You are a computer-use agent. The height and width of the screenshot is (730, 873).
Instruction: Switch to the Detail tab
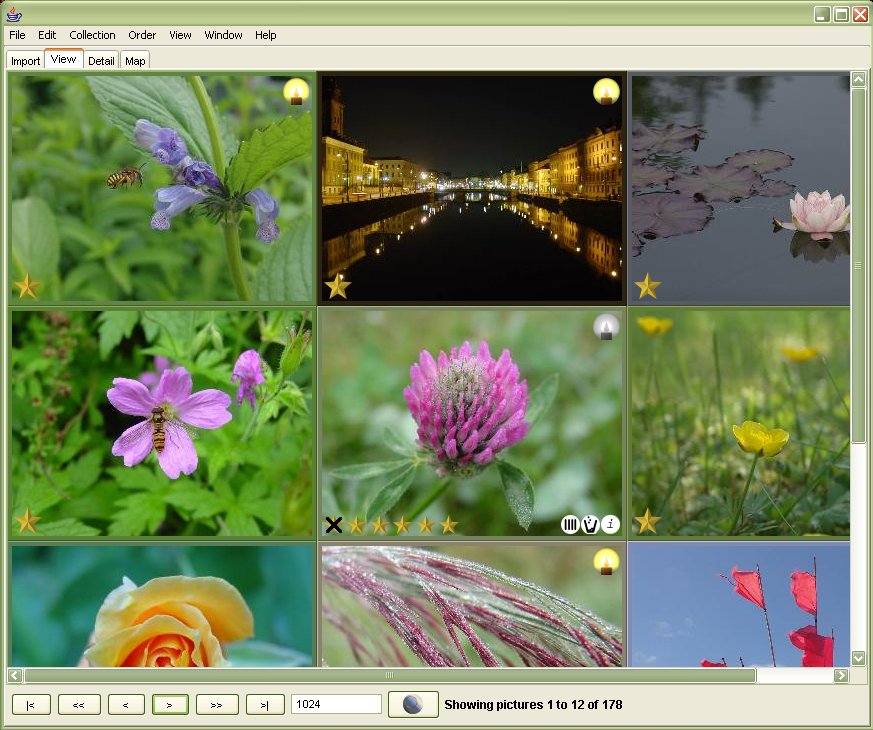click(x=101, y=61)
